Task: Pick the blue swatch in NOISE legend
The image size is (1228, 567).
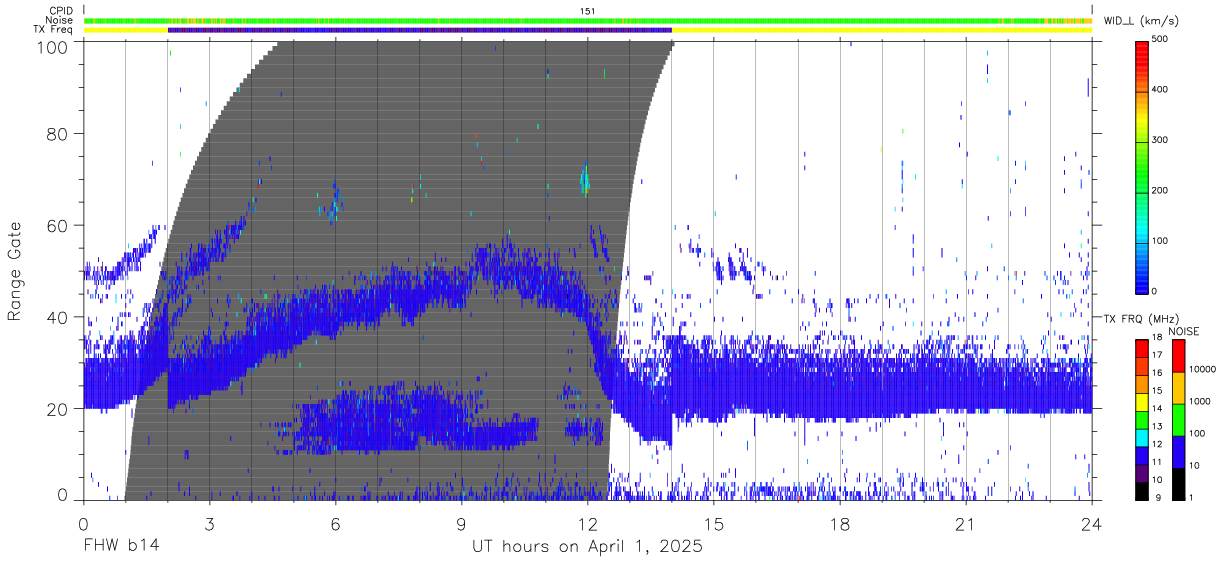Action: pos(1177,451)
